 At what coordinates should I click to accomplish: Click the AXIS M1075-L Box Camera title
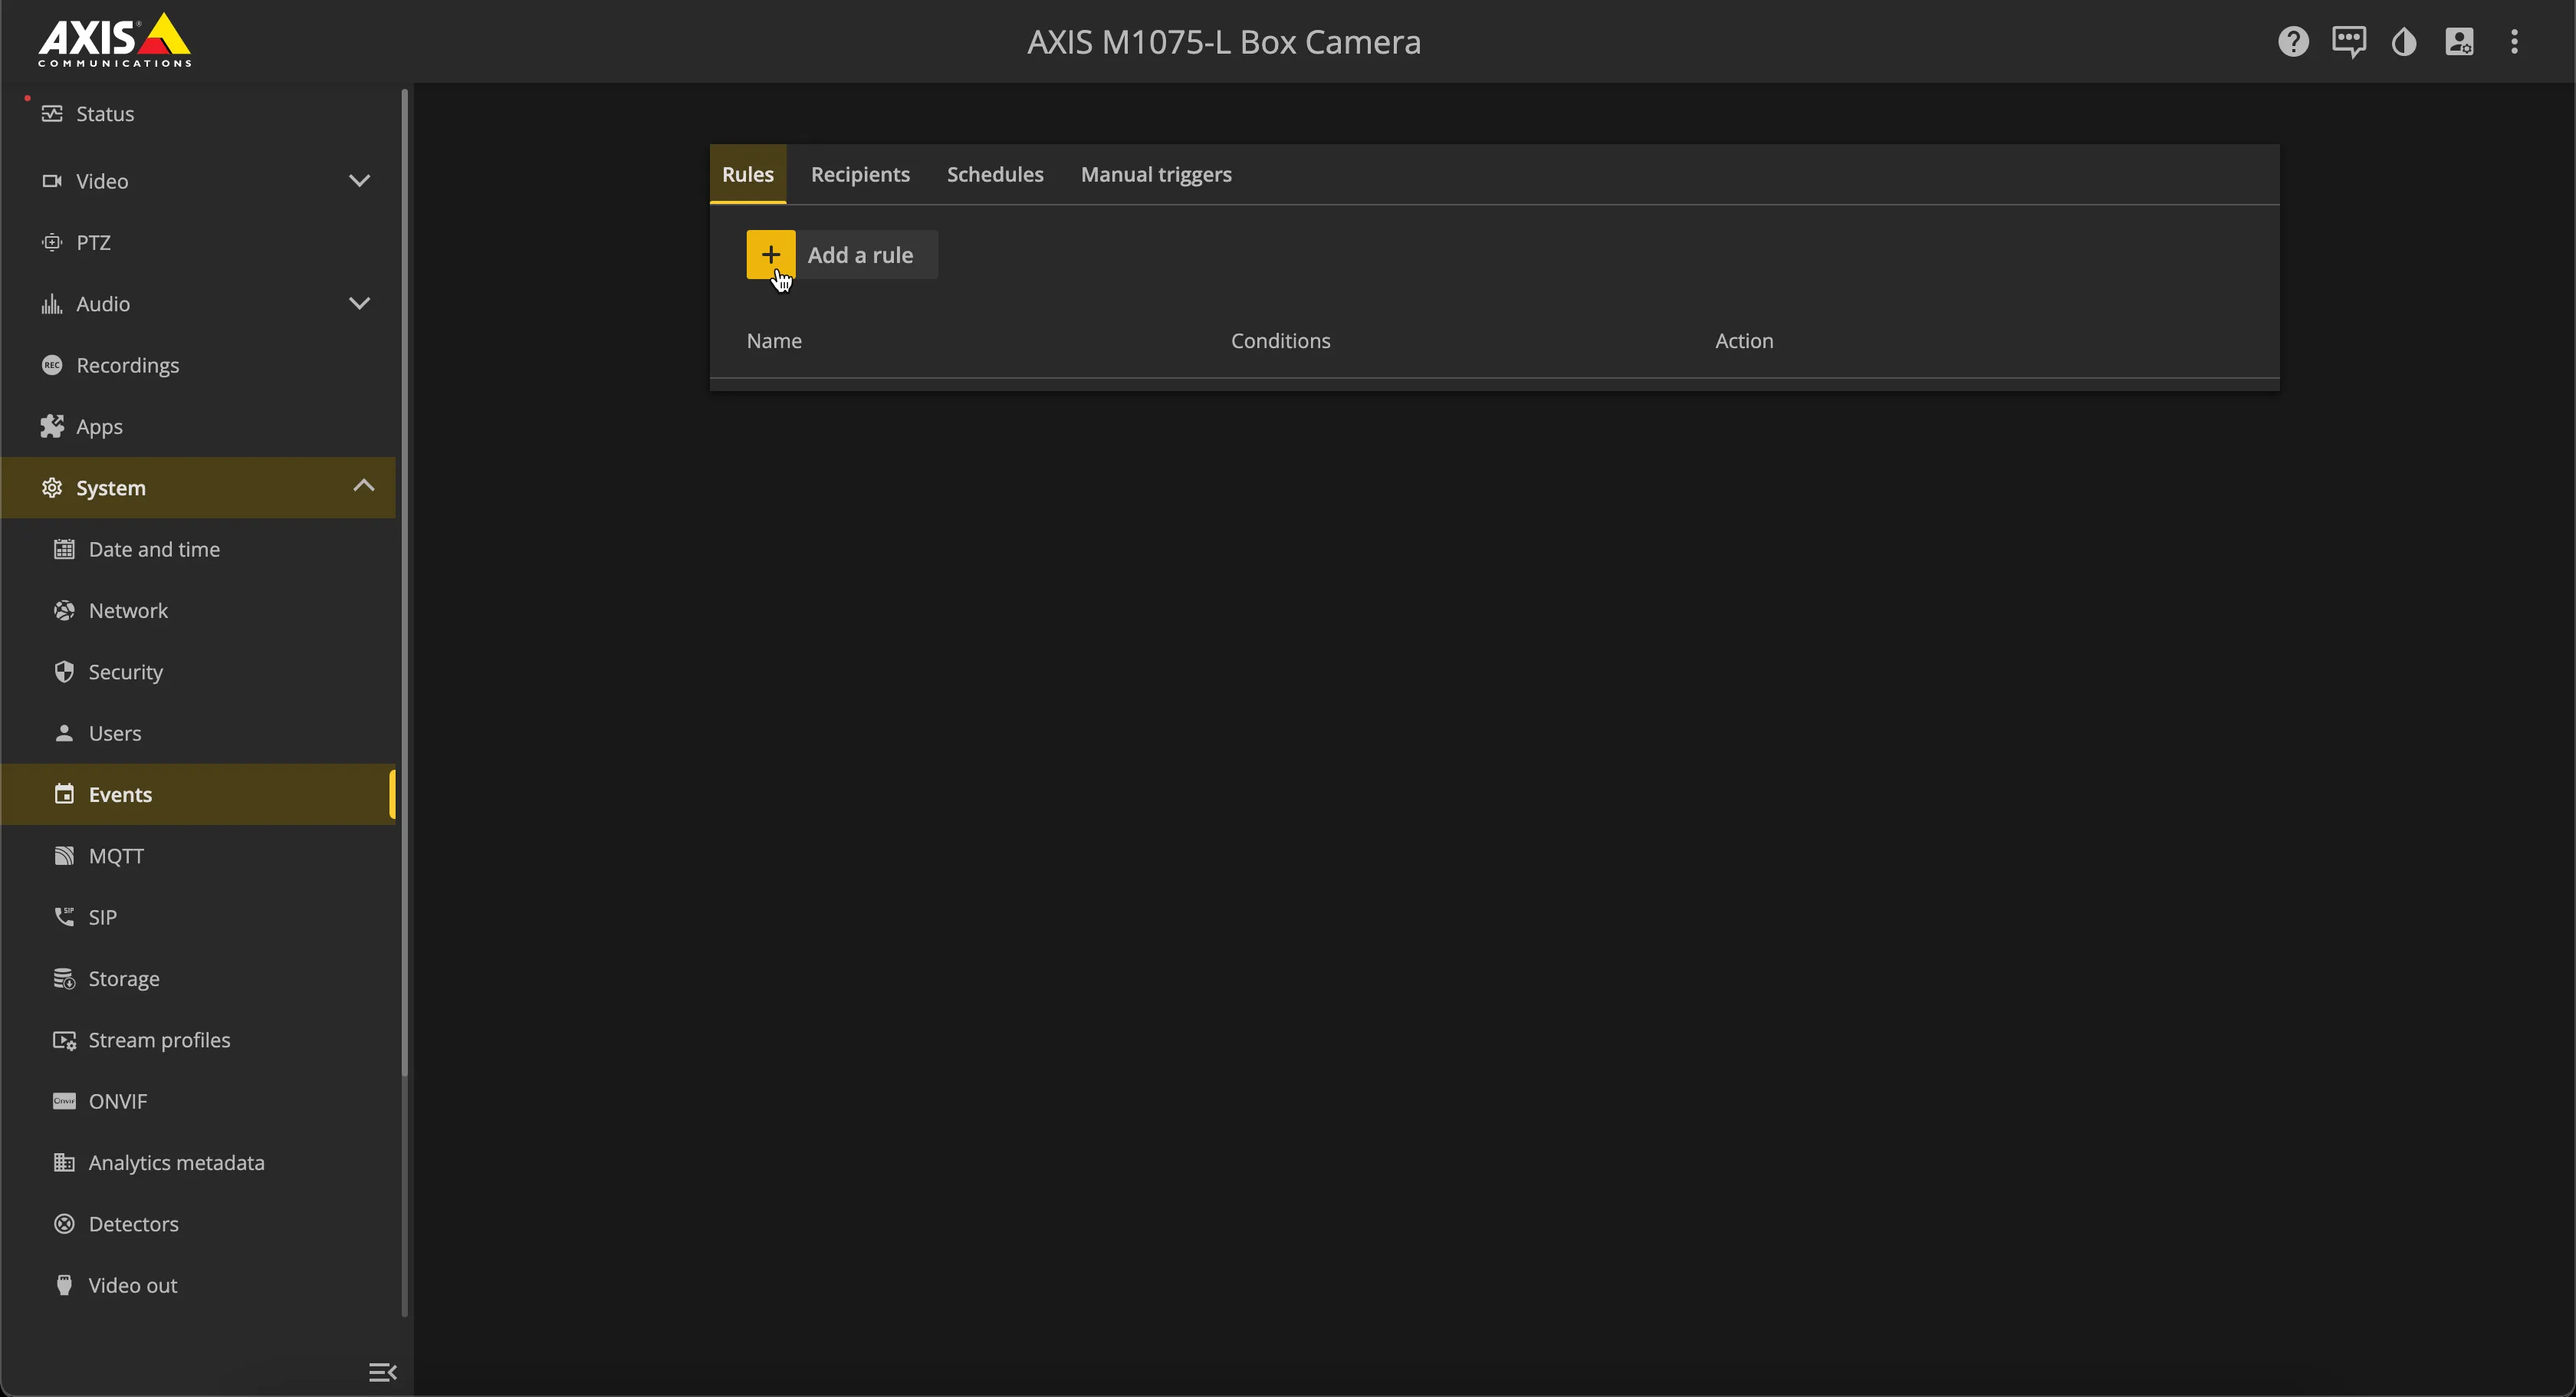click(1223, 42)
